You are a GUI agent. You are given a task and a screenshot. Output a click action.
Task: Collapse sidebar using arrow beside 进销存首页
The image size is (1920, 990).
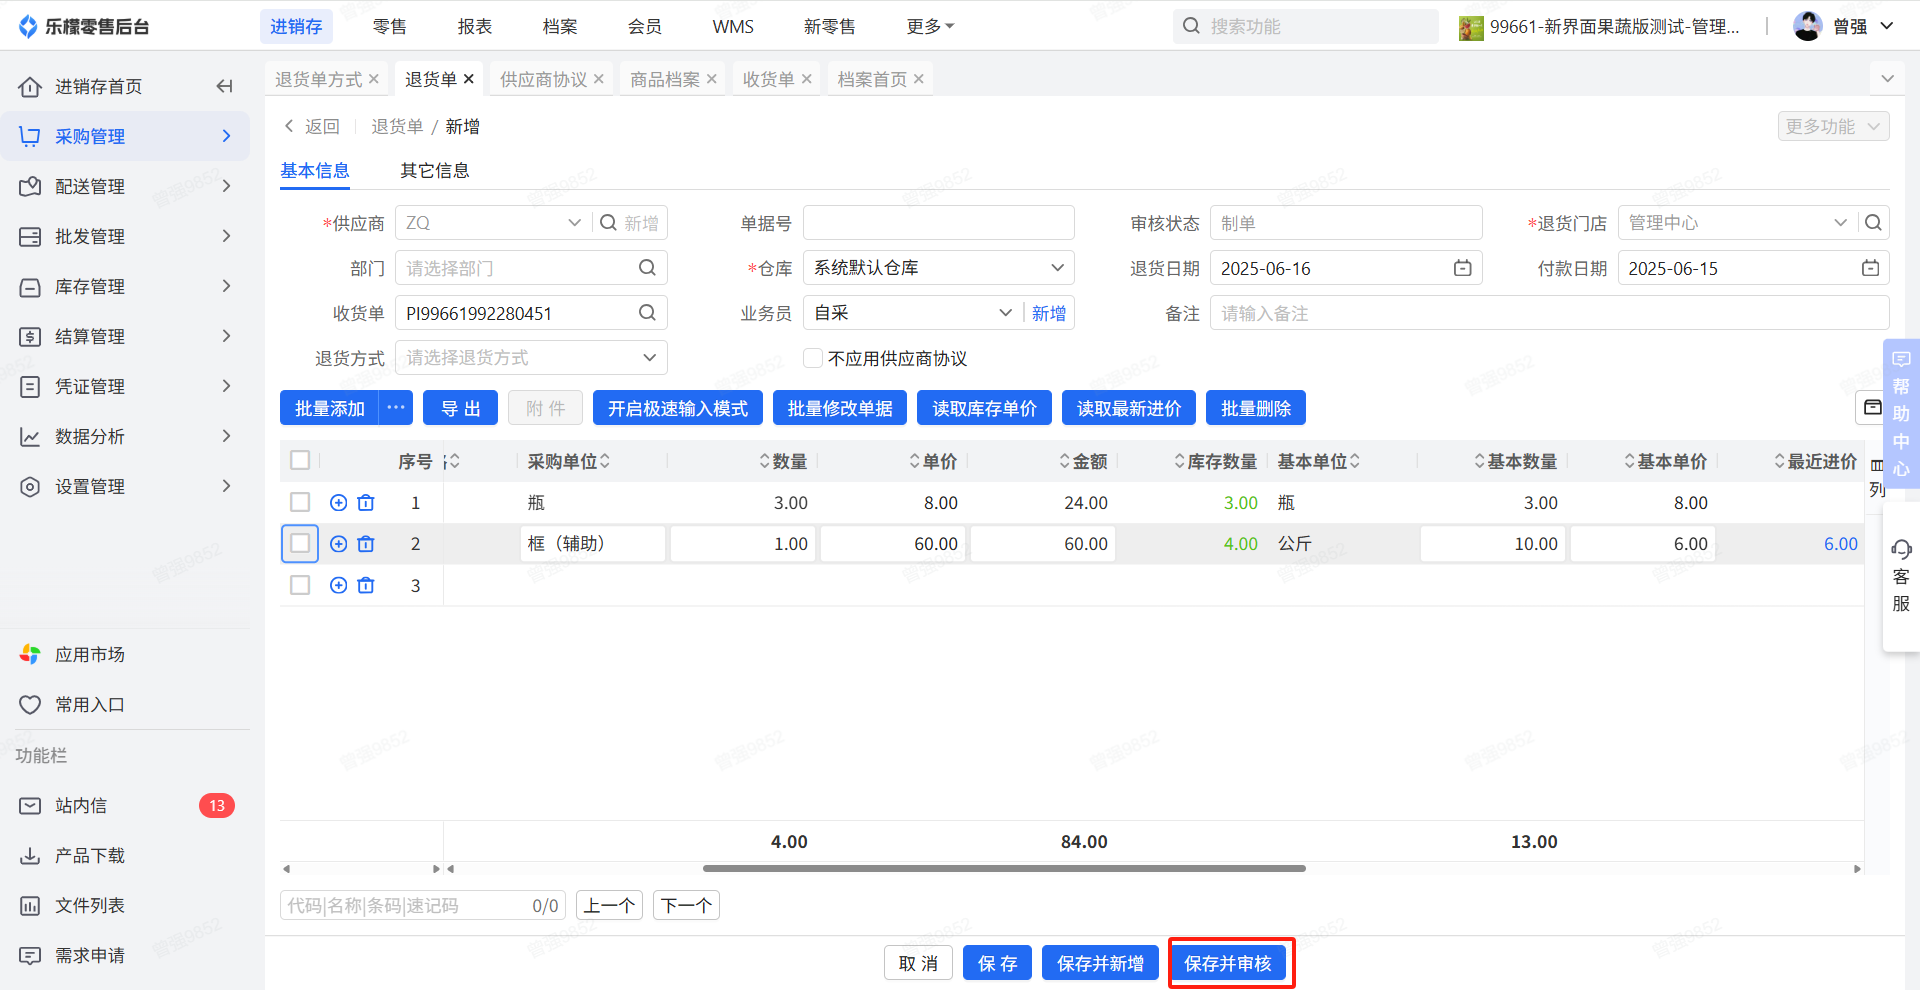tap(224, 86)
